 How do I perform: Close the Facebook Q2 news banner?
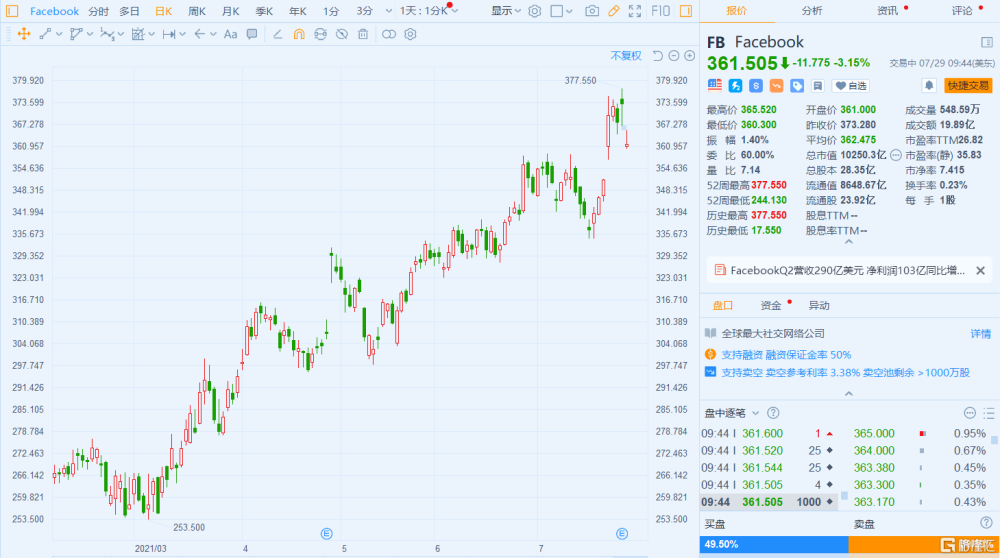[x=980, y=270]
